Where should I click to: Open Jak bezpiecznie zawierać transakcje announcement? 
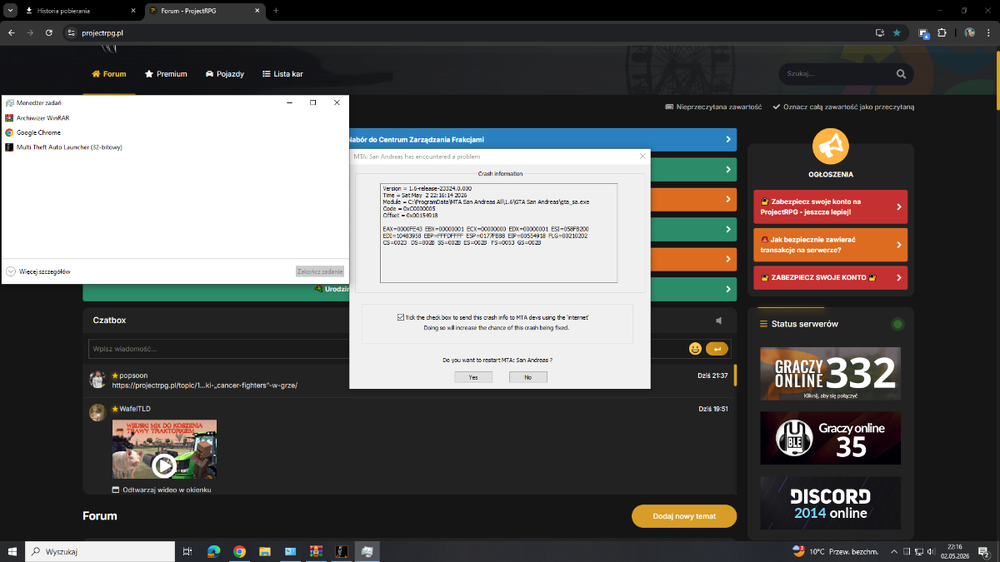pyautogui.click(x=830, y=245)
